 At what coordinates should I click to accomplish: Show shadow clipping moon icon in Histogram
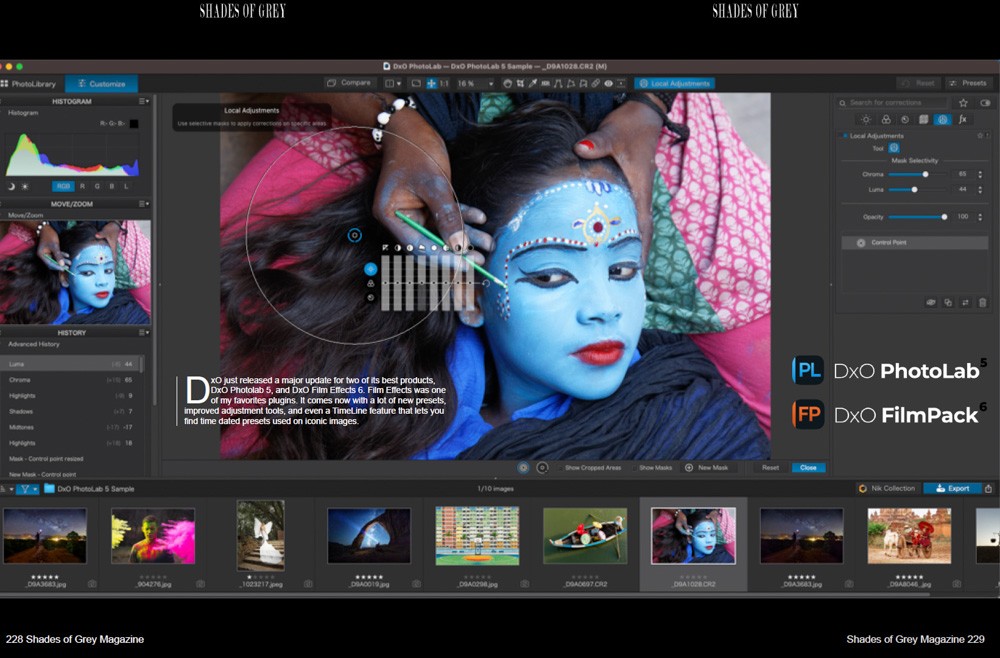click(x=11, y=186)
